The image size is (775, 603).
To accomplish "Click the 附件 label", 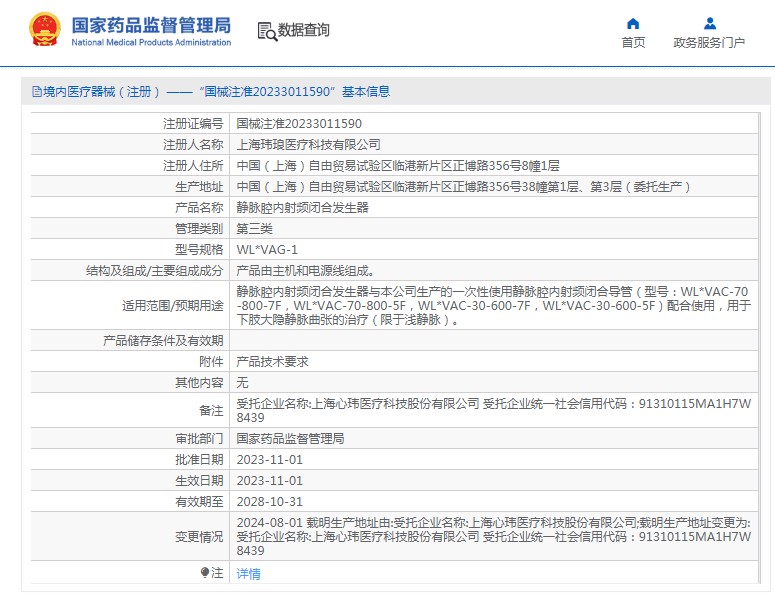I will coord(211,361).
